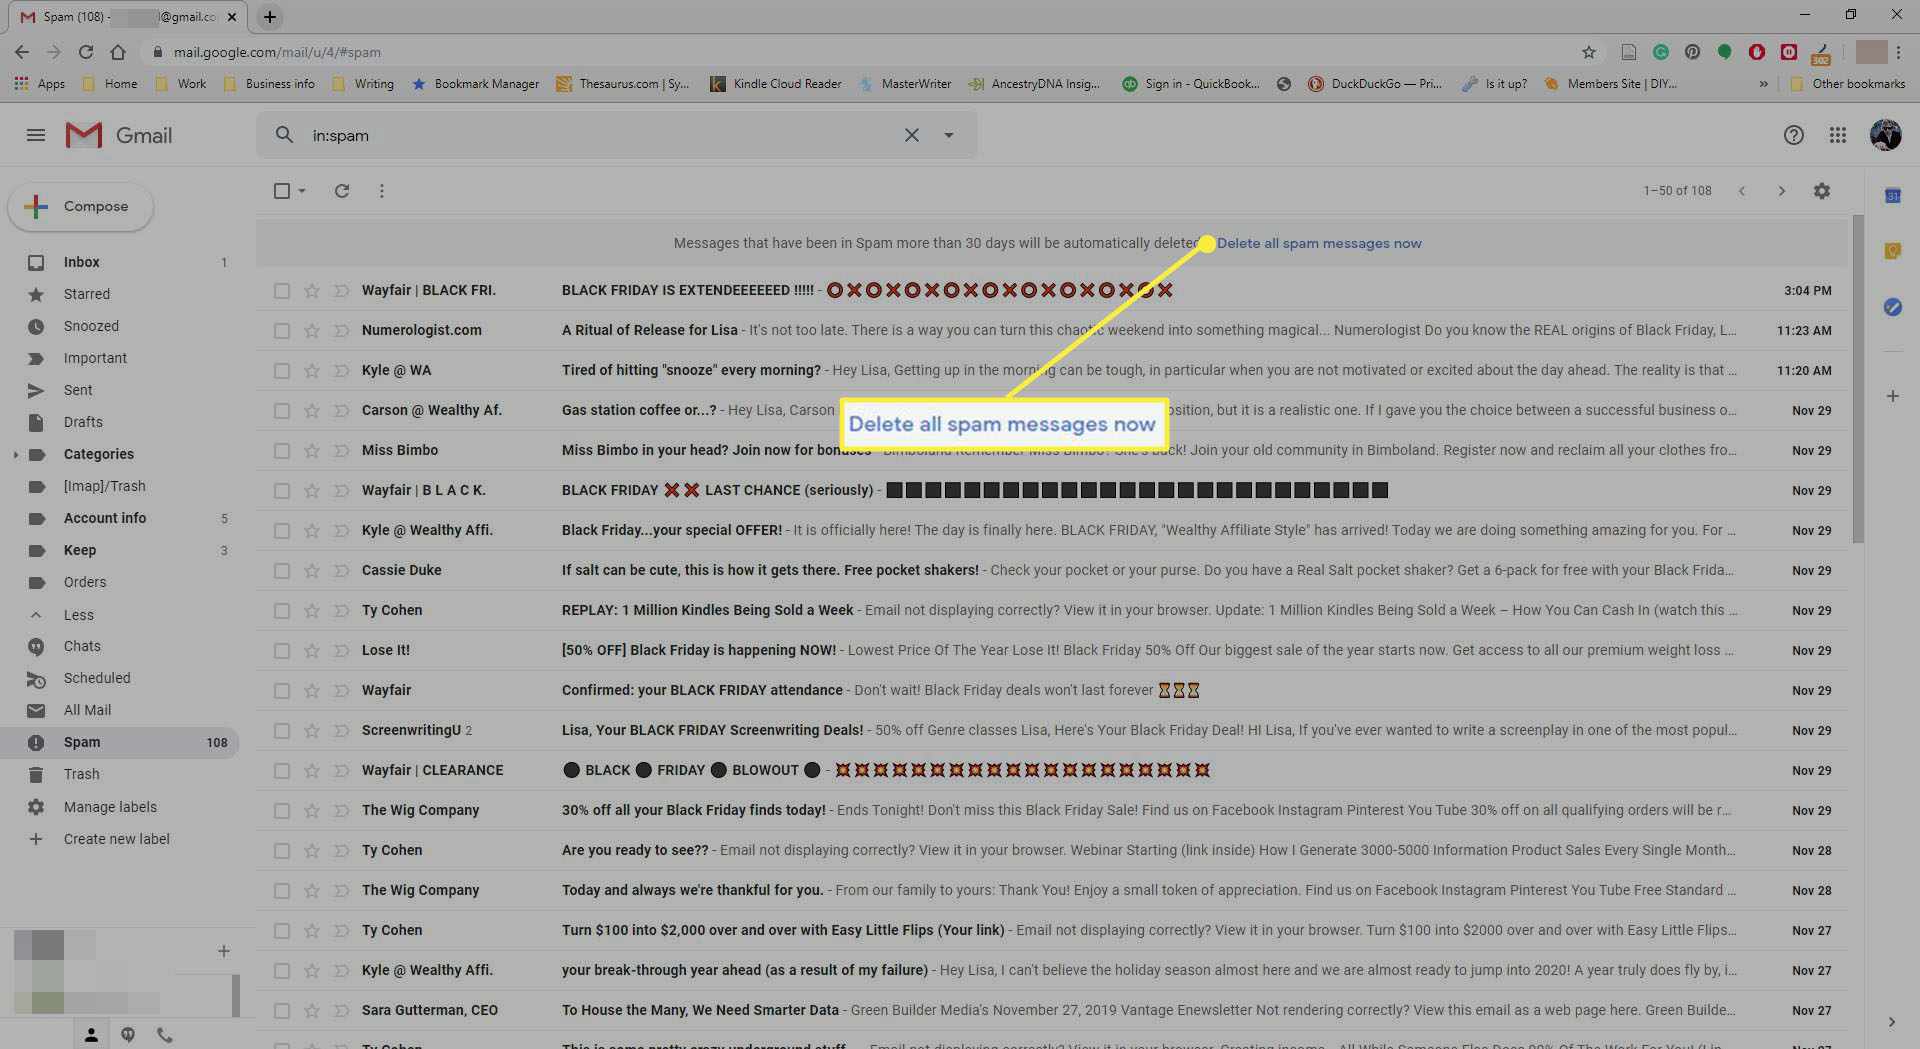Viewport: 1920px width, 1049px height.
Task: Click Delete all spam messages now link
Action: click(x=1319, y=243)
